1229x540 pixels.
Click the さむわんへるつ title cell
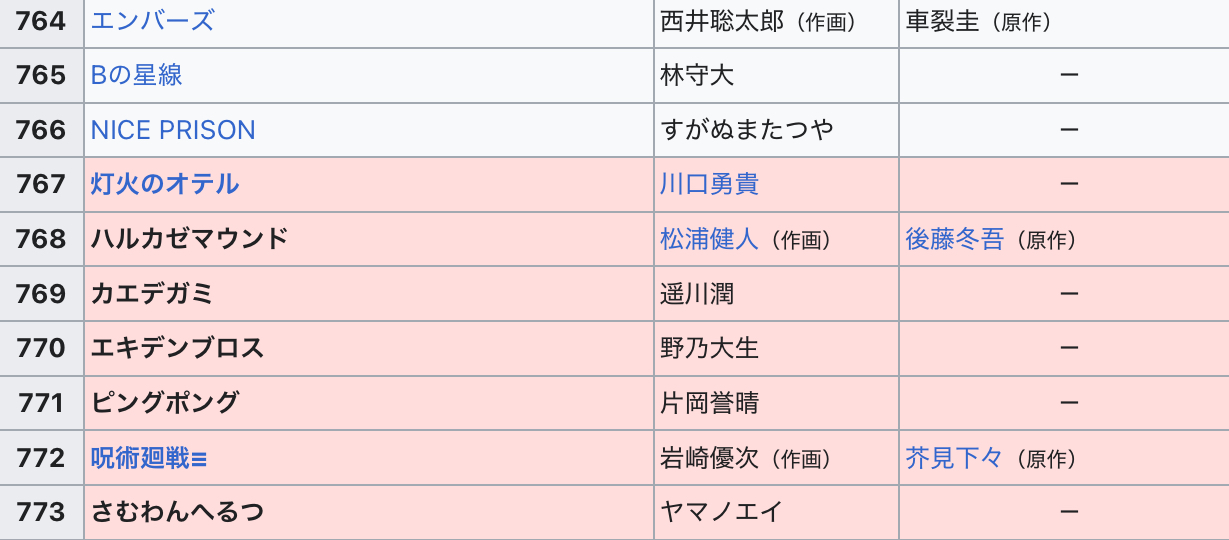177,512
